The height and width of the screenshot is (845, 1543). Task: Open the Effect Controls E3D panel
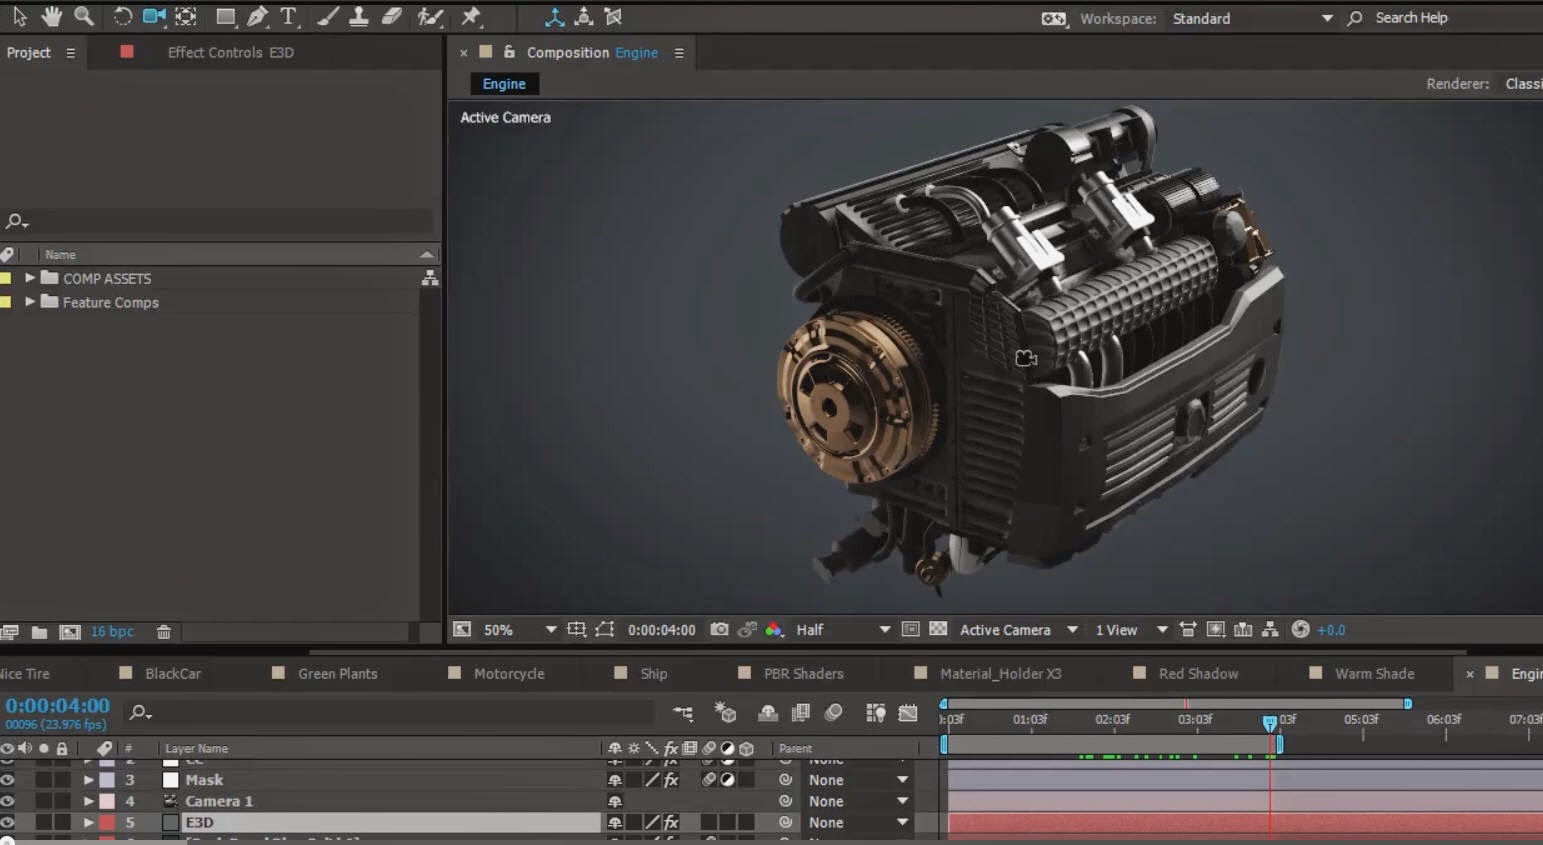click(231, 52)
